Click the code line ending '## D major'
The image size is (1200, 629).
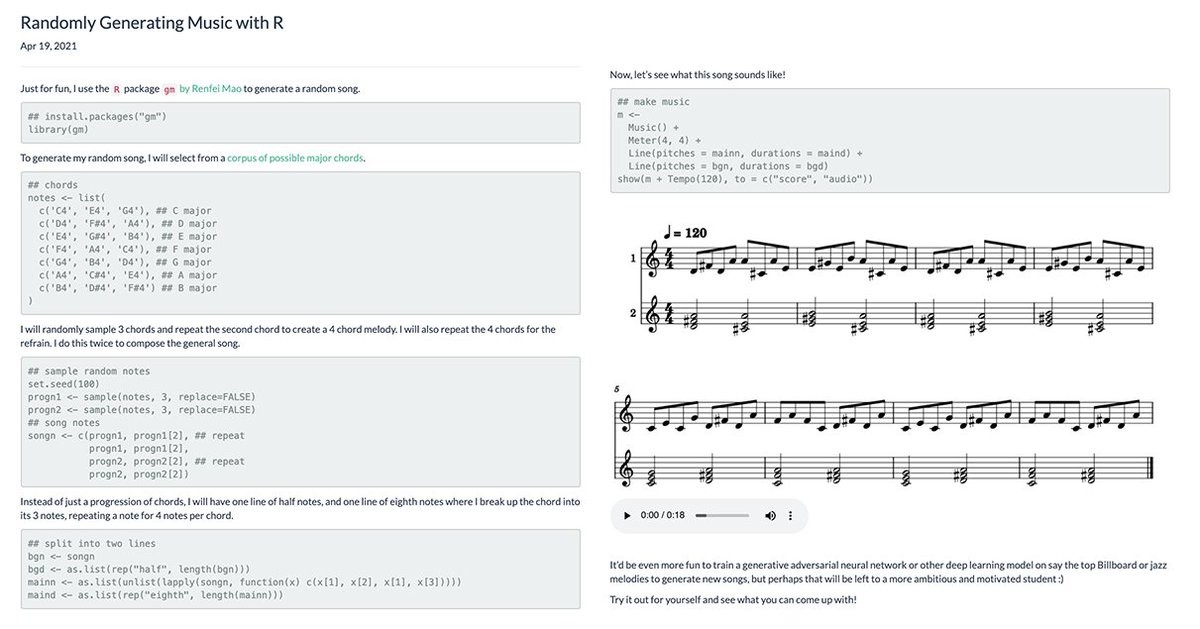point(128,224)
